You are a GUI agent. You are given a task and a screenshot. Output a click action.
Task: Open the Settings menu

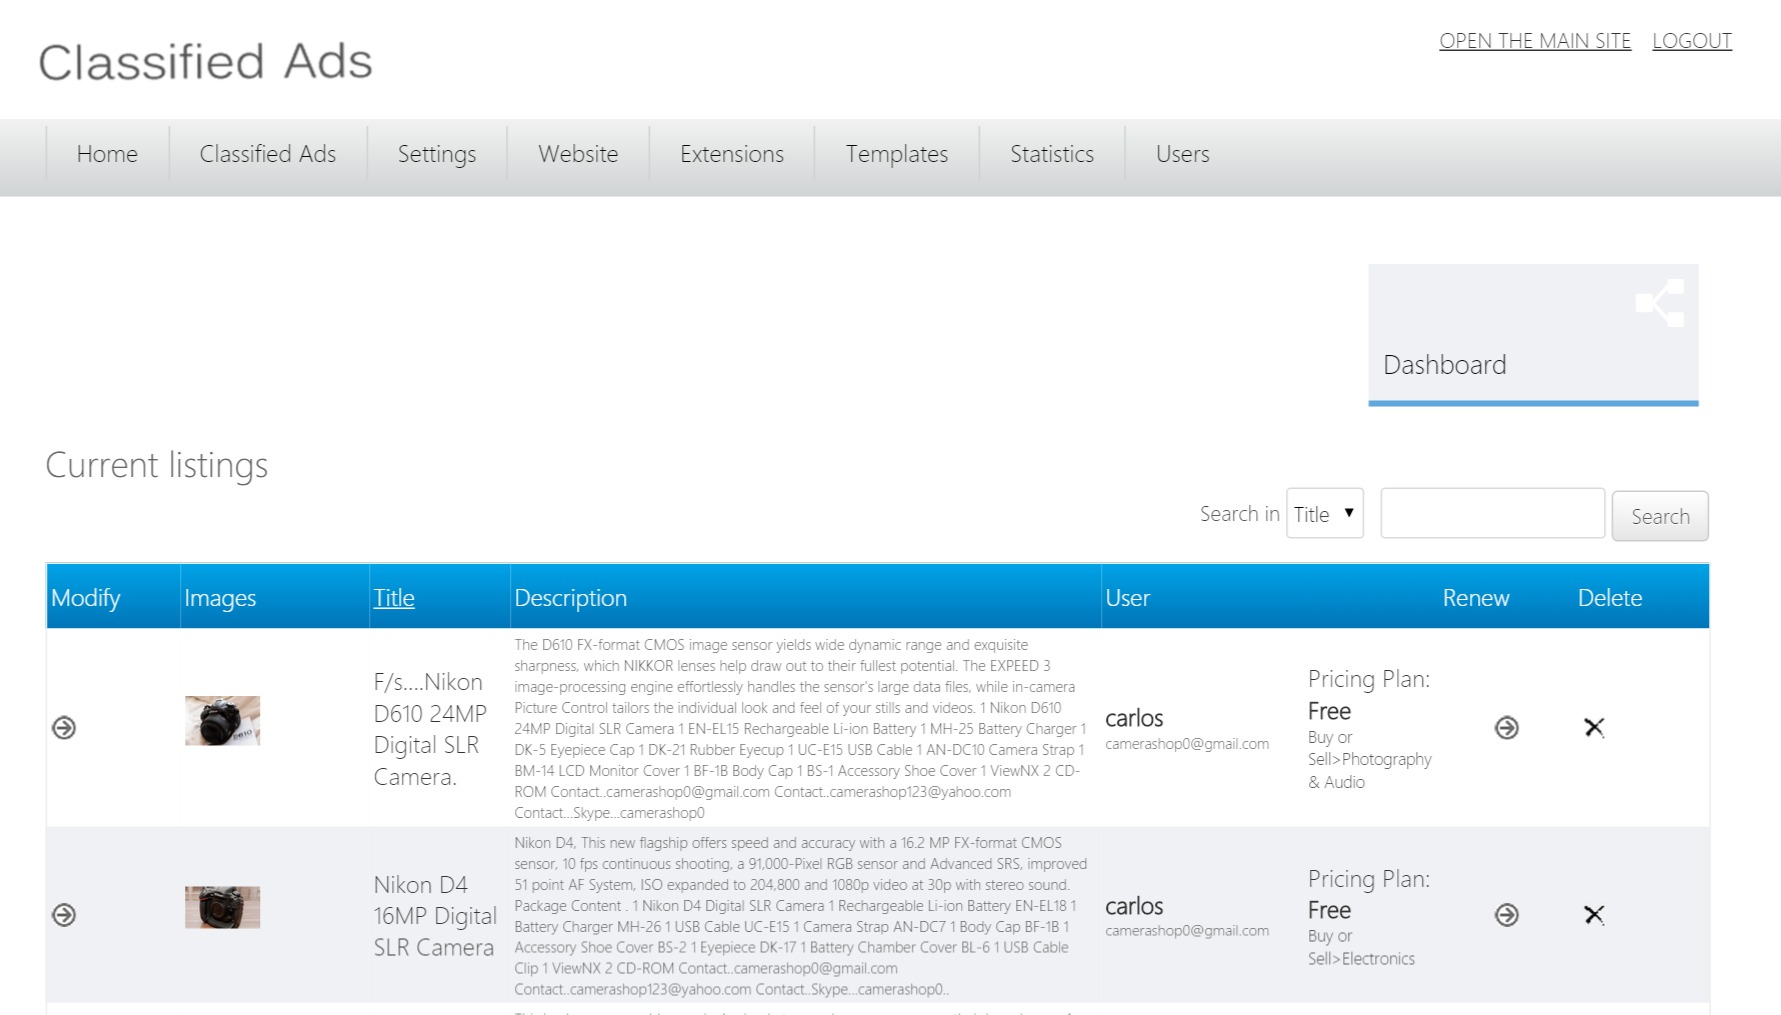[x=436, y=154]
